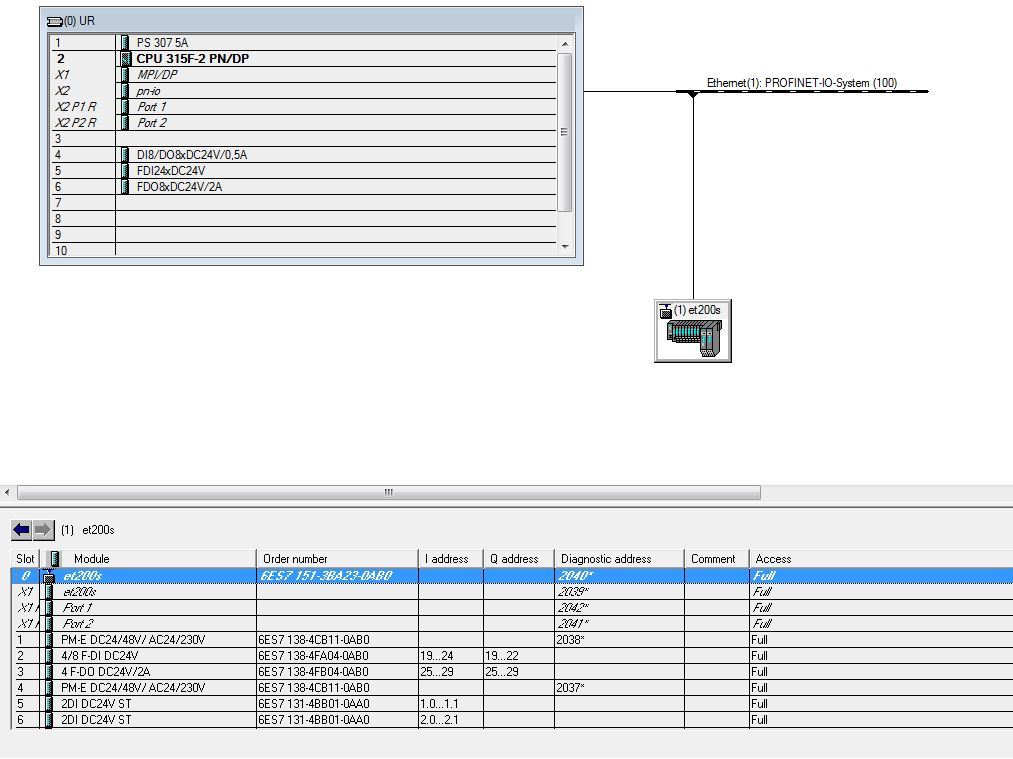Click module icon in slot 6 2DI row
The height and width of the screenshot is (759, 1013).
click(48, 720)
